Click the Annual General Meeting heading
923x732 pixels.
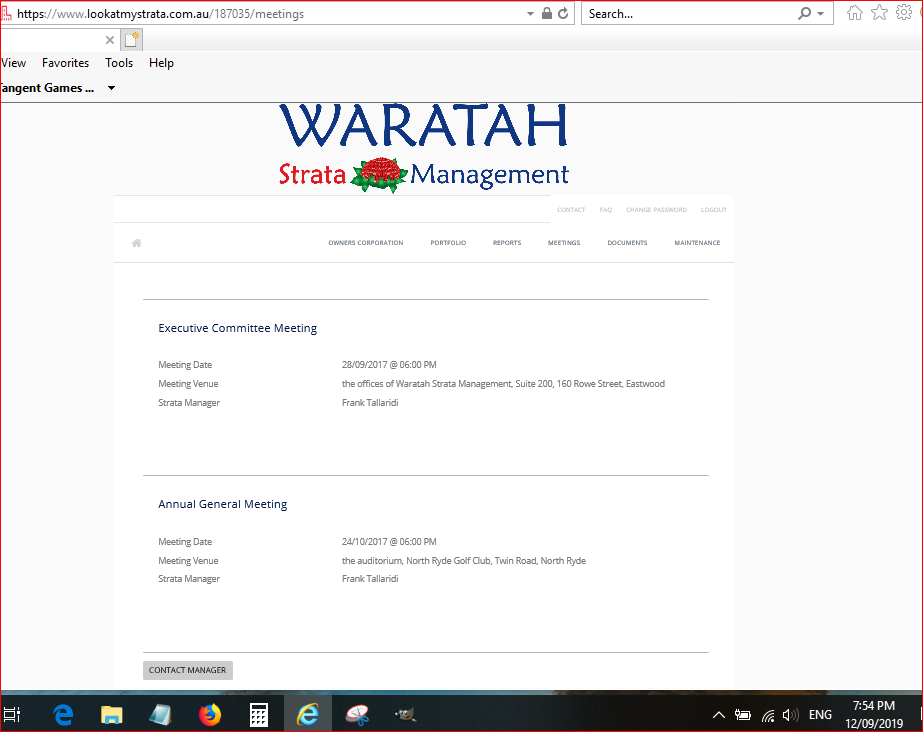coord(223,504)
